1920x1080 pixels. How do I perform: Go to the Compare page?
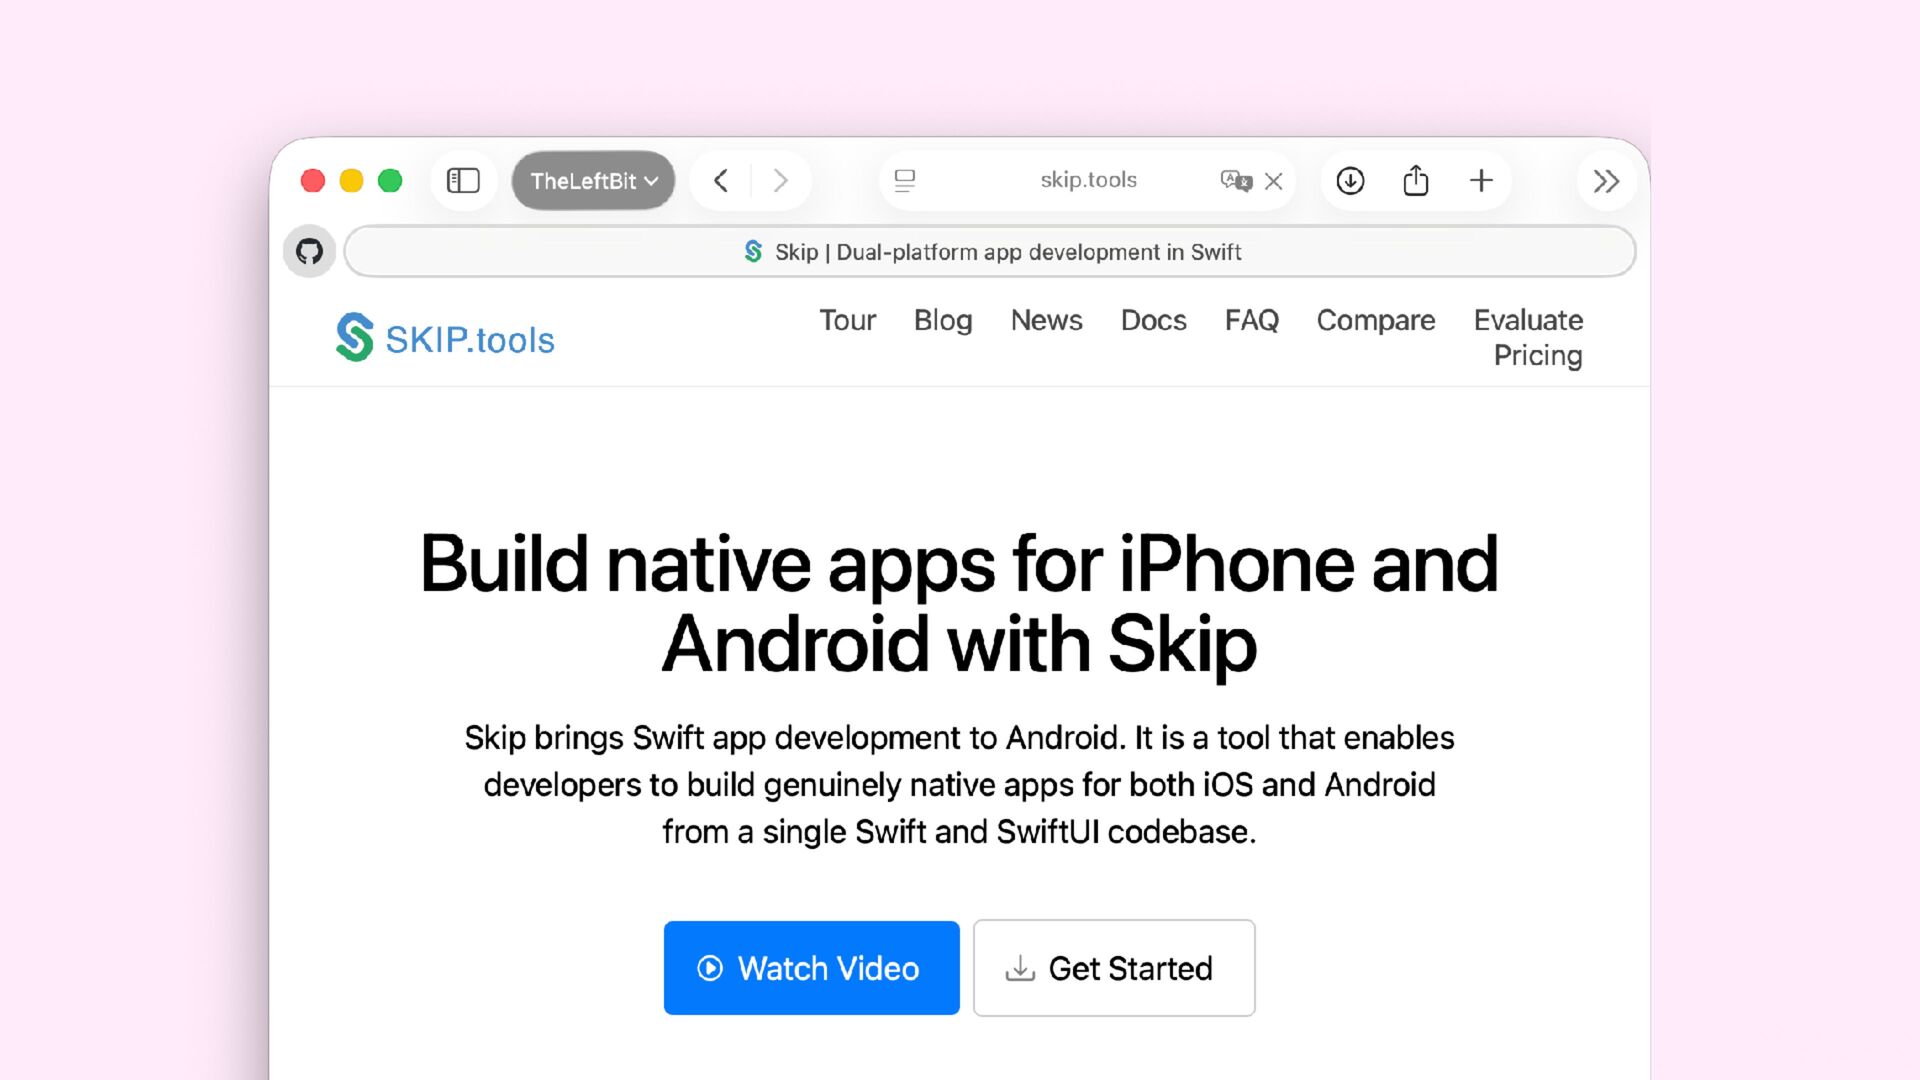click(1375, 320)
